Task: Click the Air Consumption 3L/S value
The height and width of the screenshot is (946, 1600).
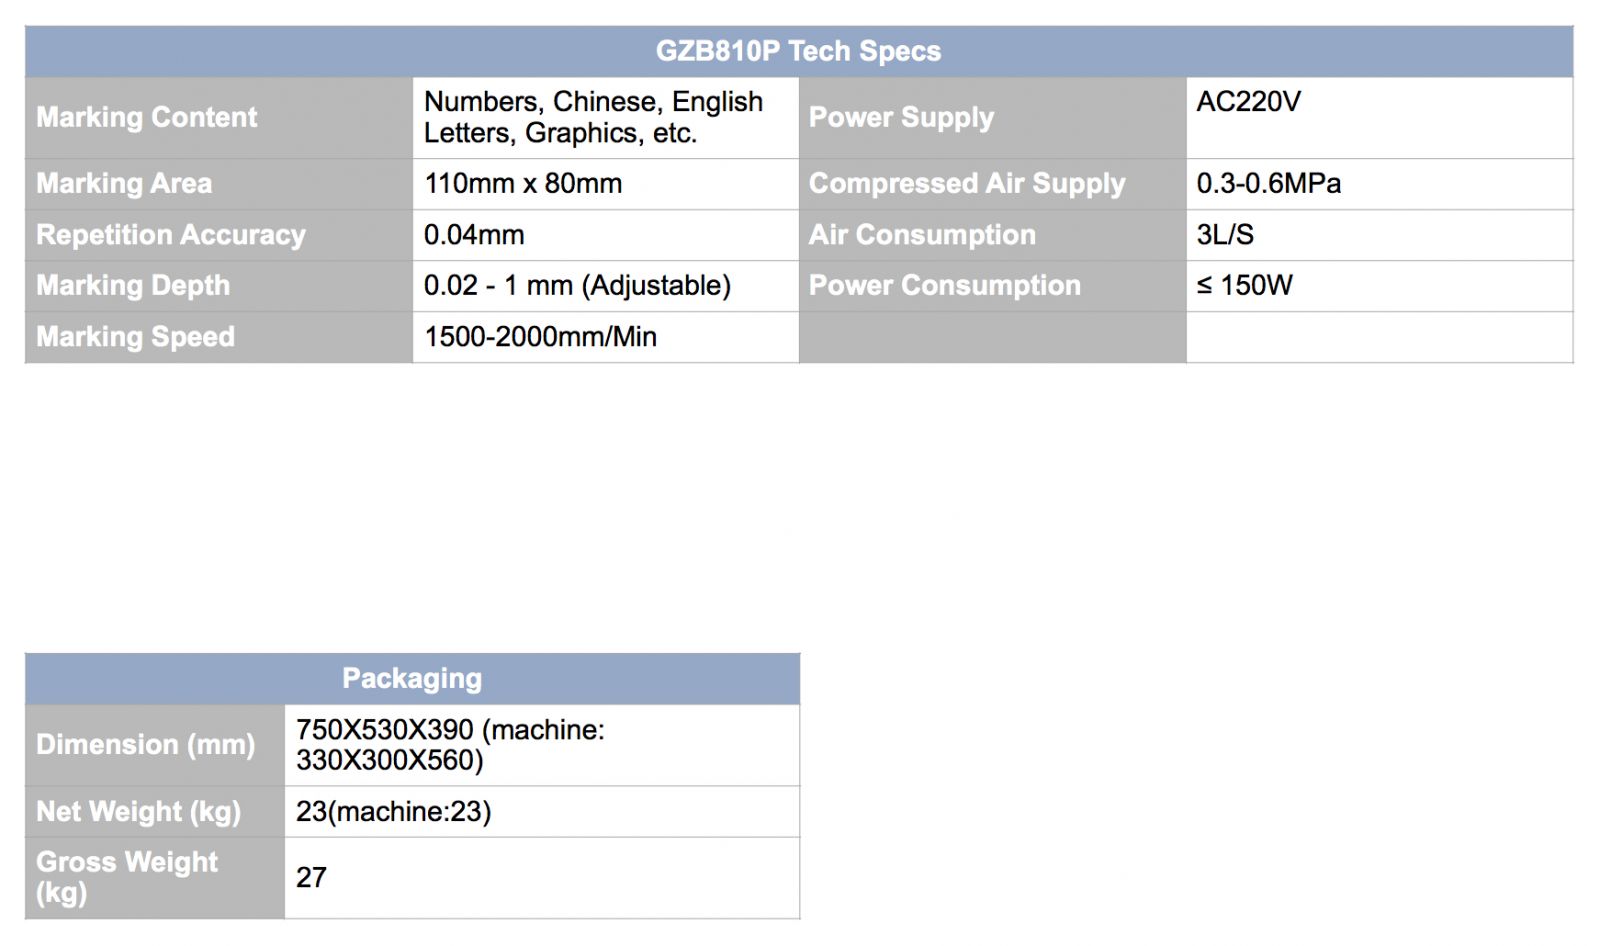Action: [x=1225, y=235]
